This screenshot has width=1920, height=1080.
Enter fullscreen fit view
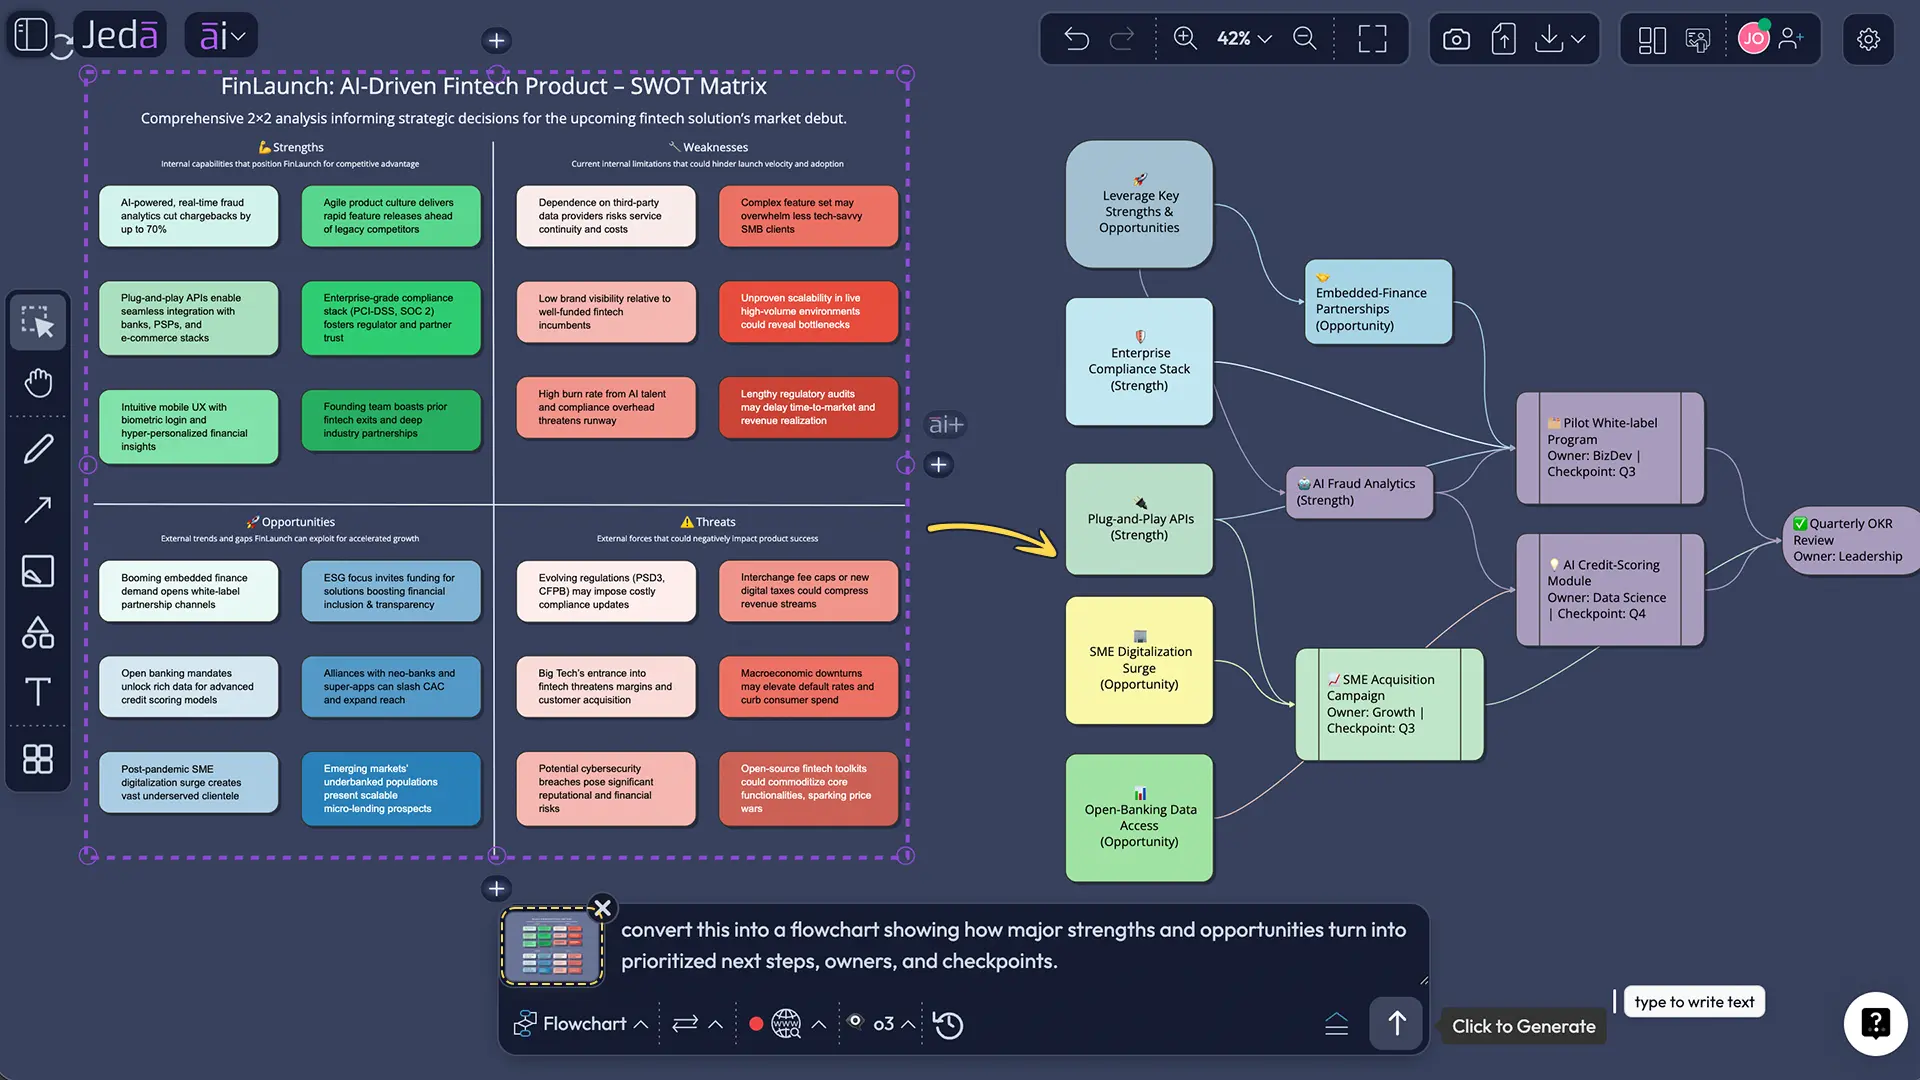(x=1372, y=39)
